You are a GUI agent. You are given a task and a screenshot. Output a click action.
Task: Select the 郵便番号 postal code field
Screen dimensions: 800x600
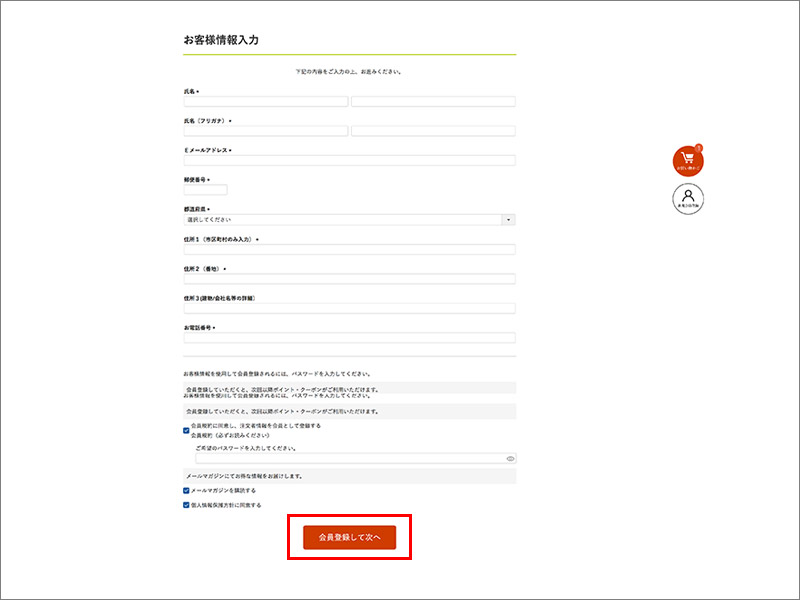[x=205, y=190]
